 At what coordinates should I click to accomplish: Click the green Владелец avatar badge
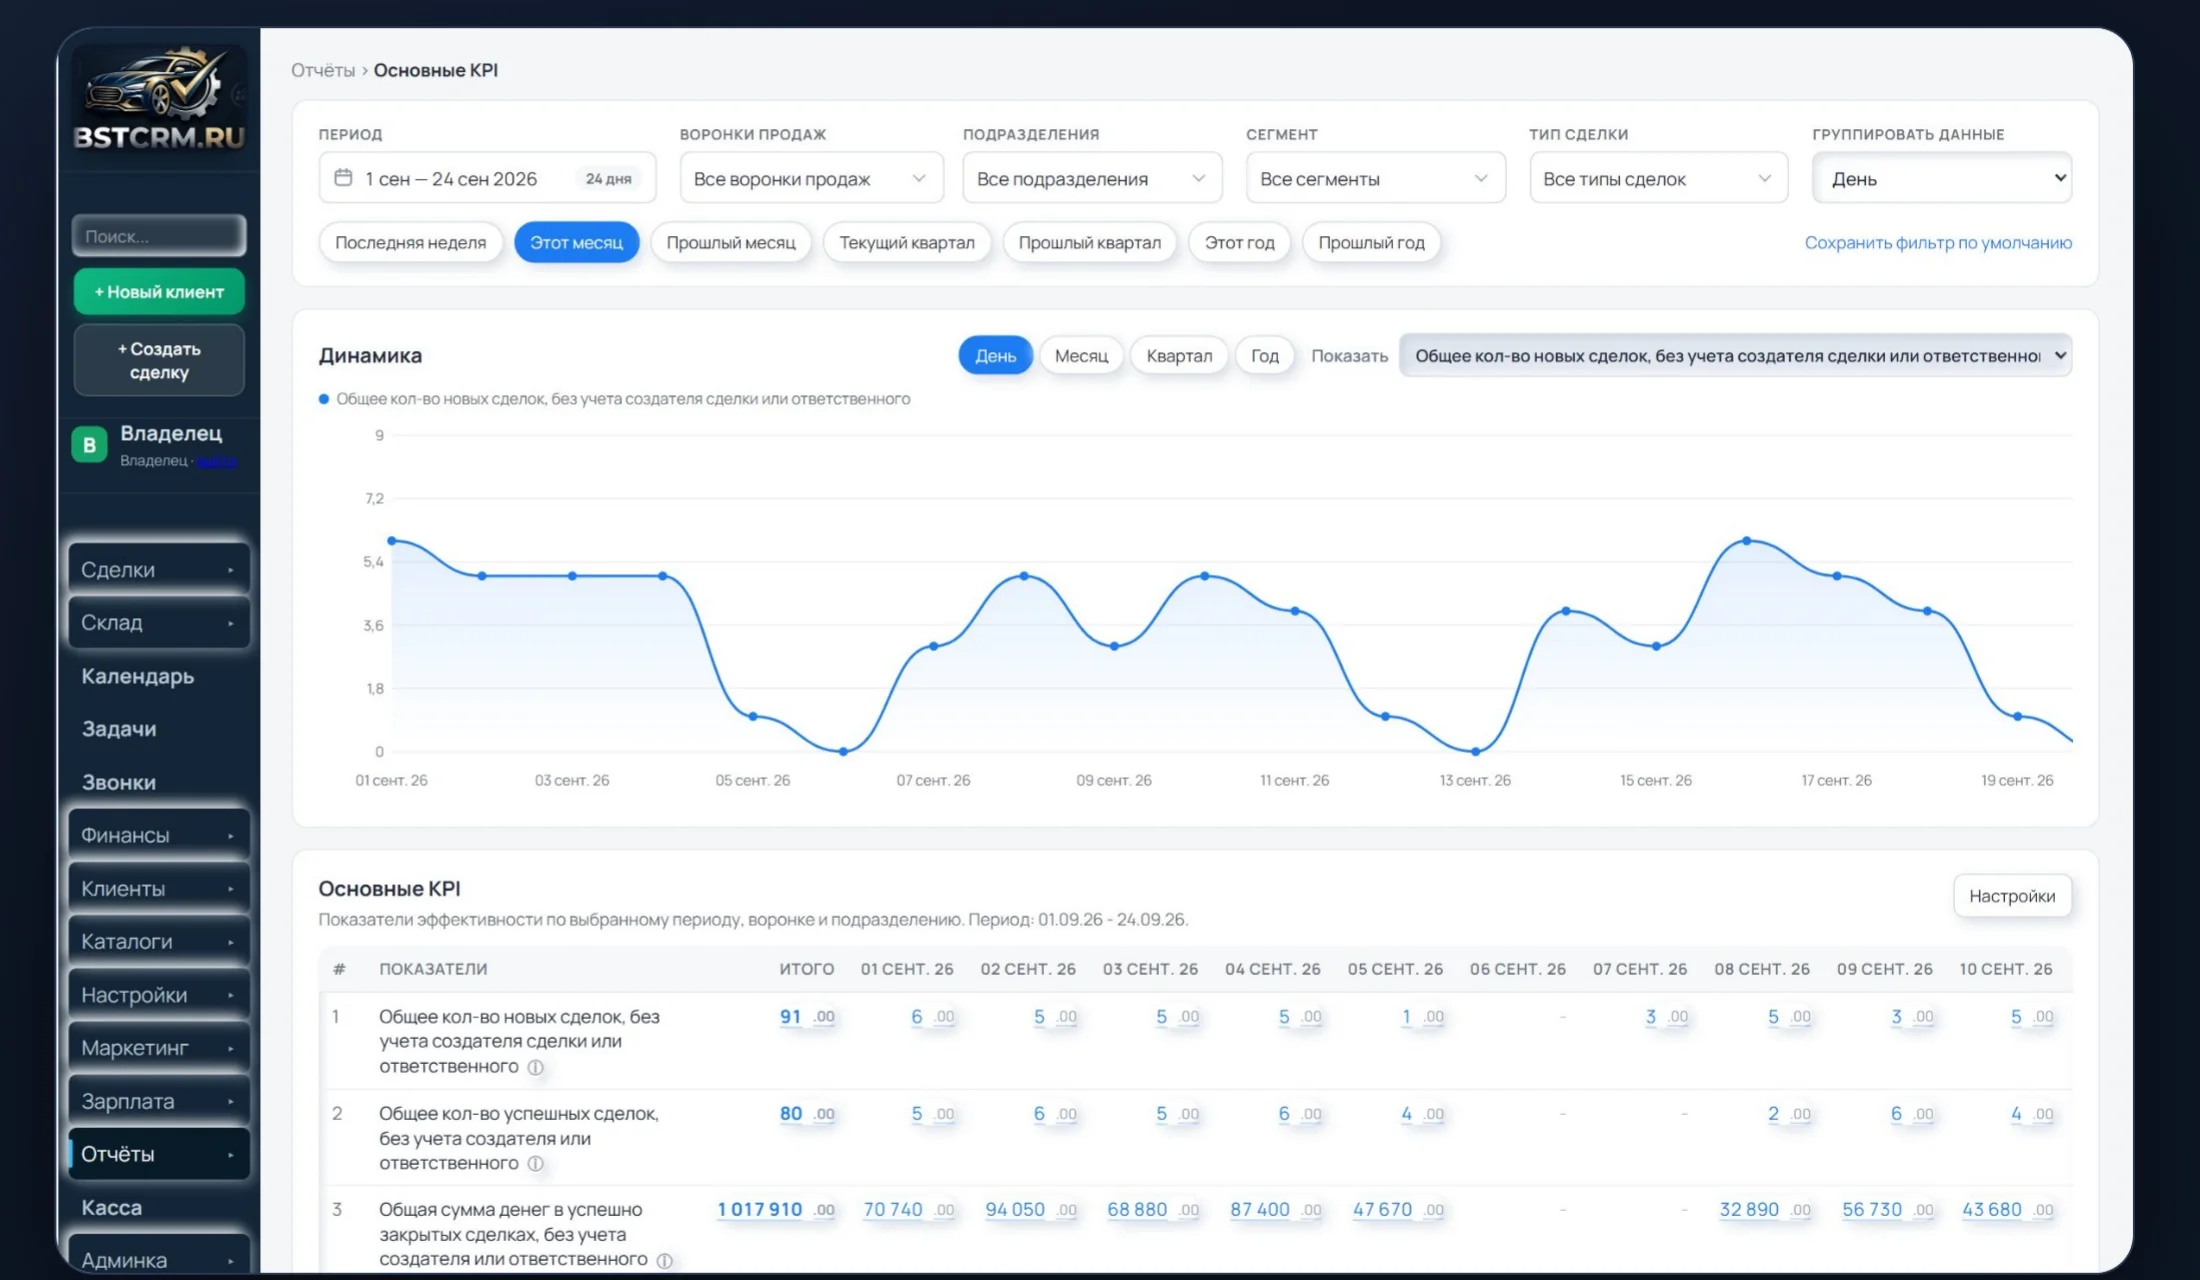[x=89, y=445]
